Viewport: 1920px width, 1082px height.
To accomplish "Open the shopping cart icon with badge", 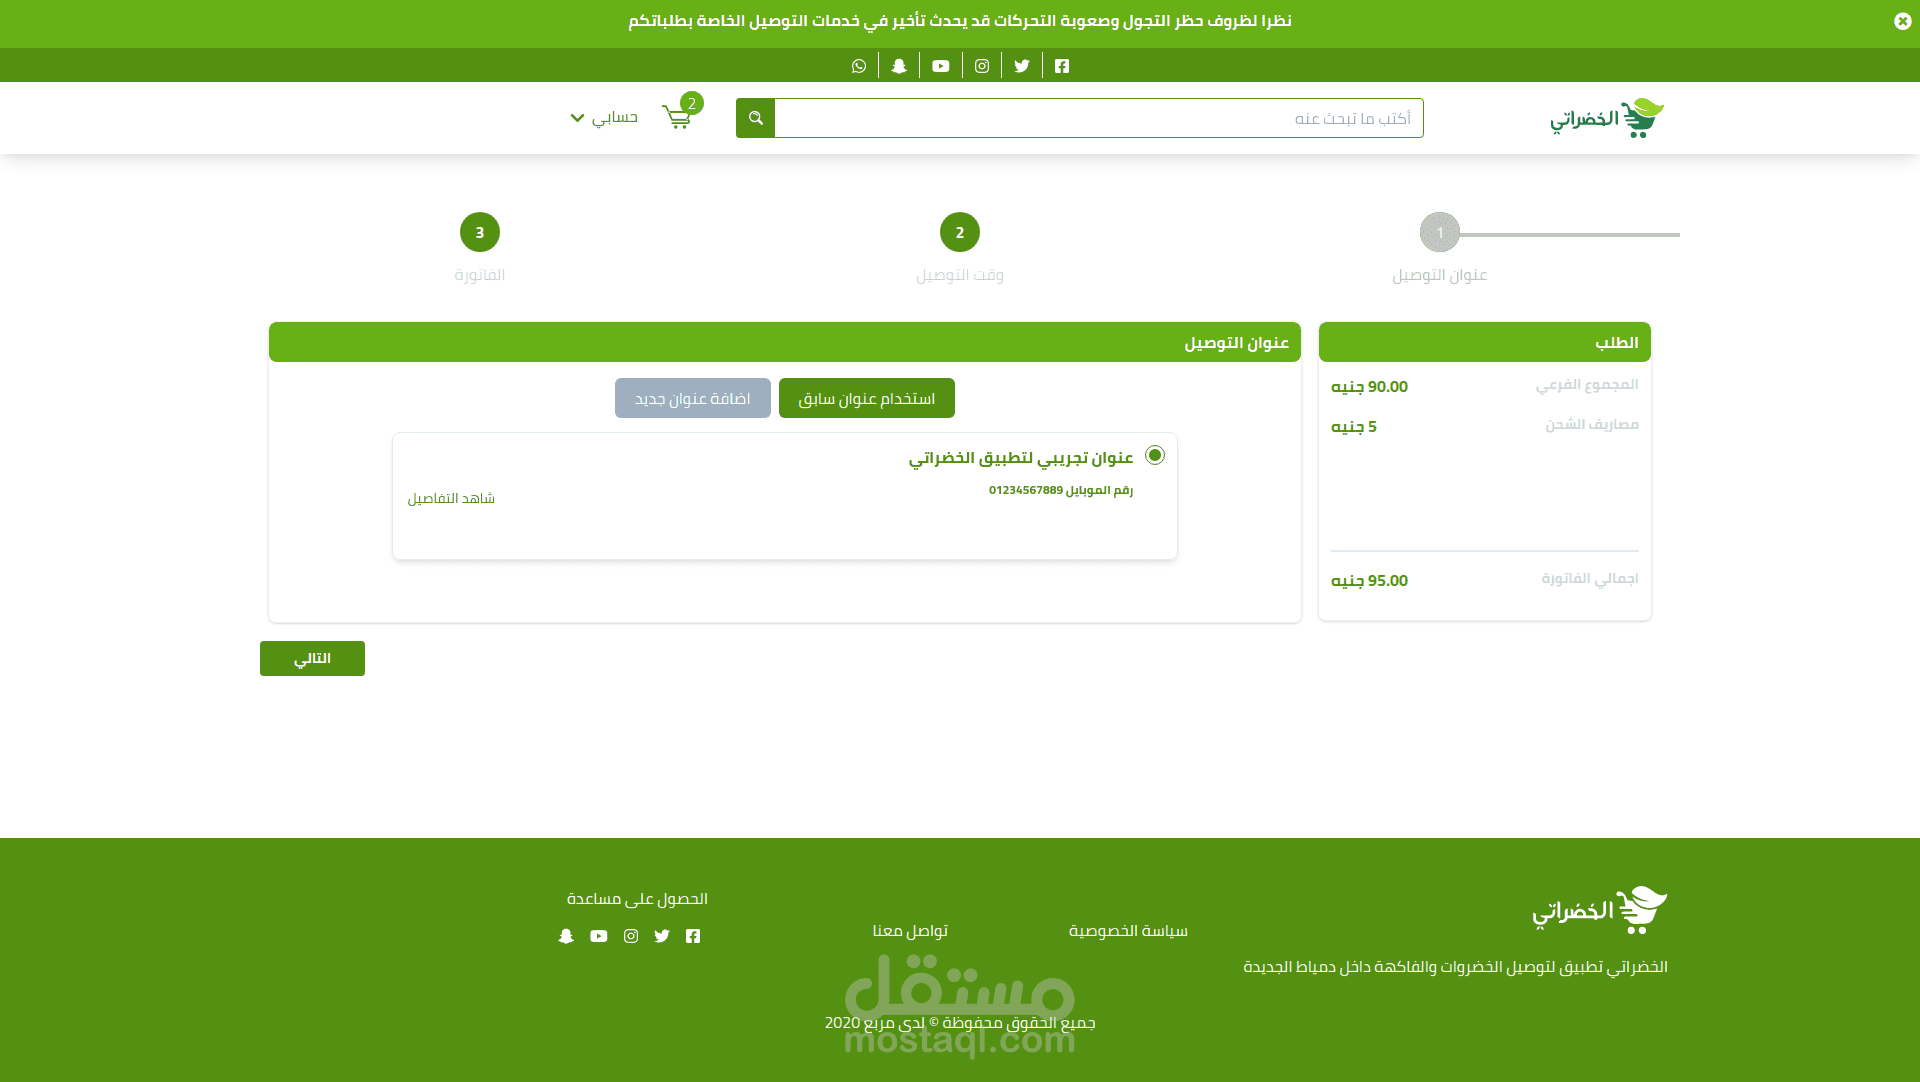I will [678, 117].
